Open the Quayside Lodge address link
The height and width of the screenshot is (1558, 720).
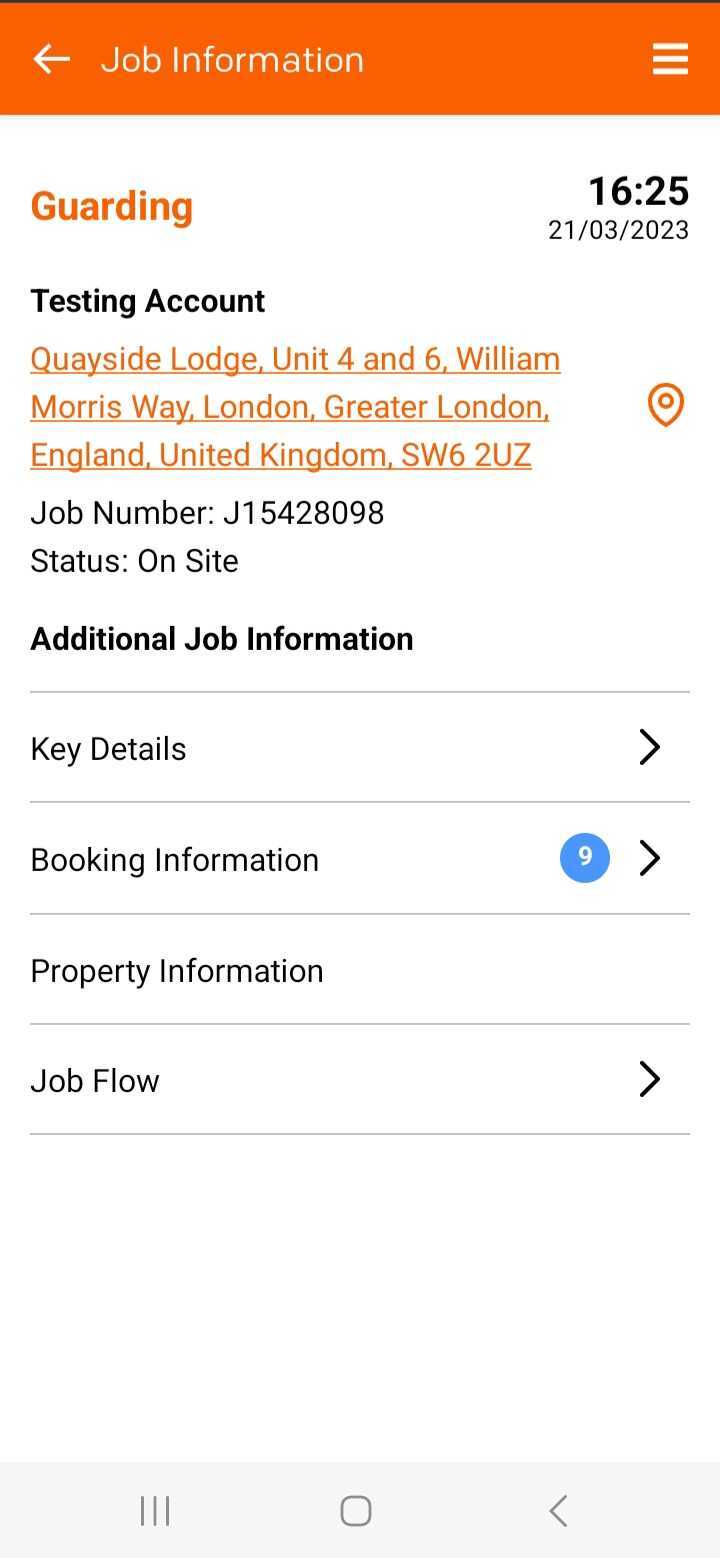[x=295, y=406]
